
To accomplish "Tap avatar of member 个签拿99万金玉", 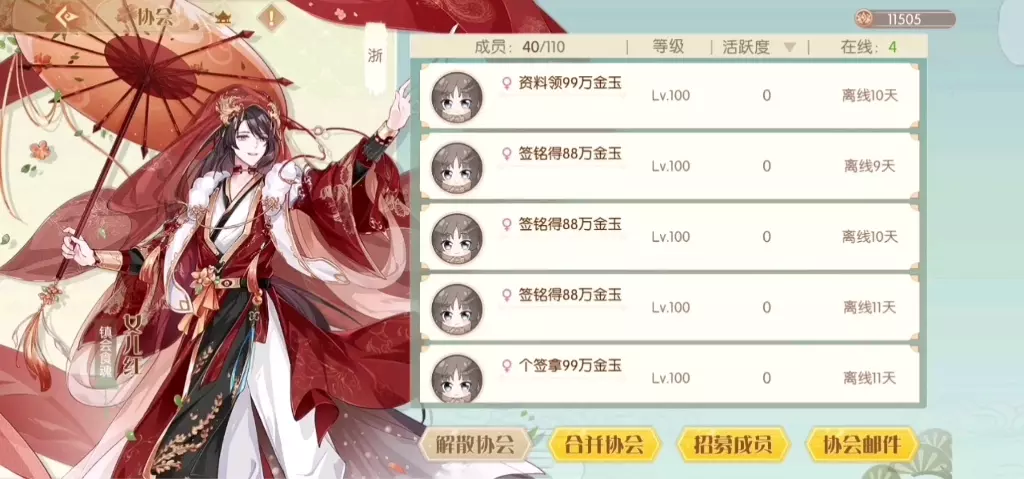I will tap(457, 379).
